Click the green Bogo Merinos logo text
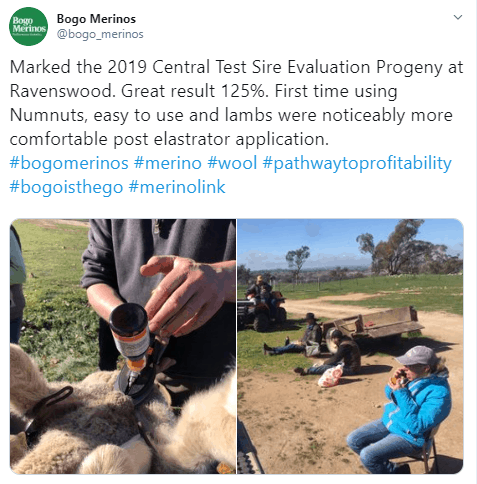 coord(29,25)
